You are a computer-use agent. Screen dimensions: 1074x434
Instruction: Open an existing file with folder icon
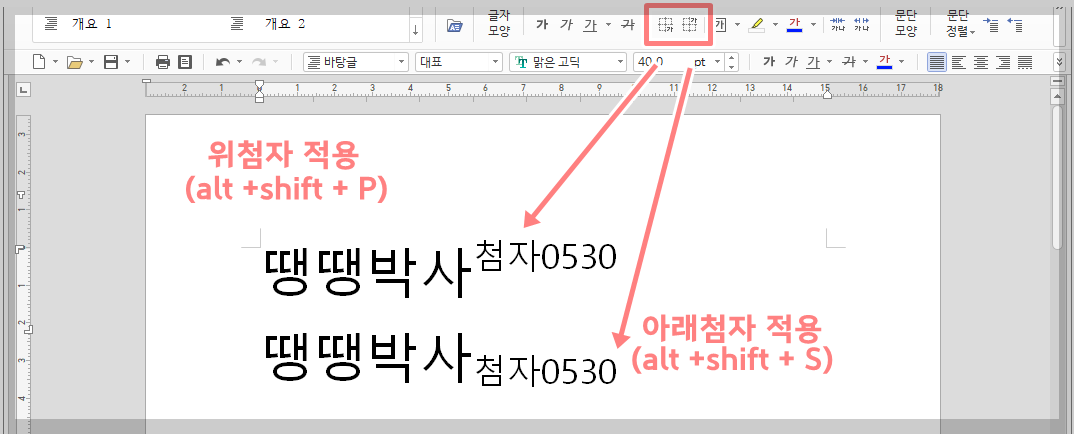click(x=75, y=62)
